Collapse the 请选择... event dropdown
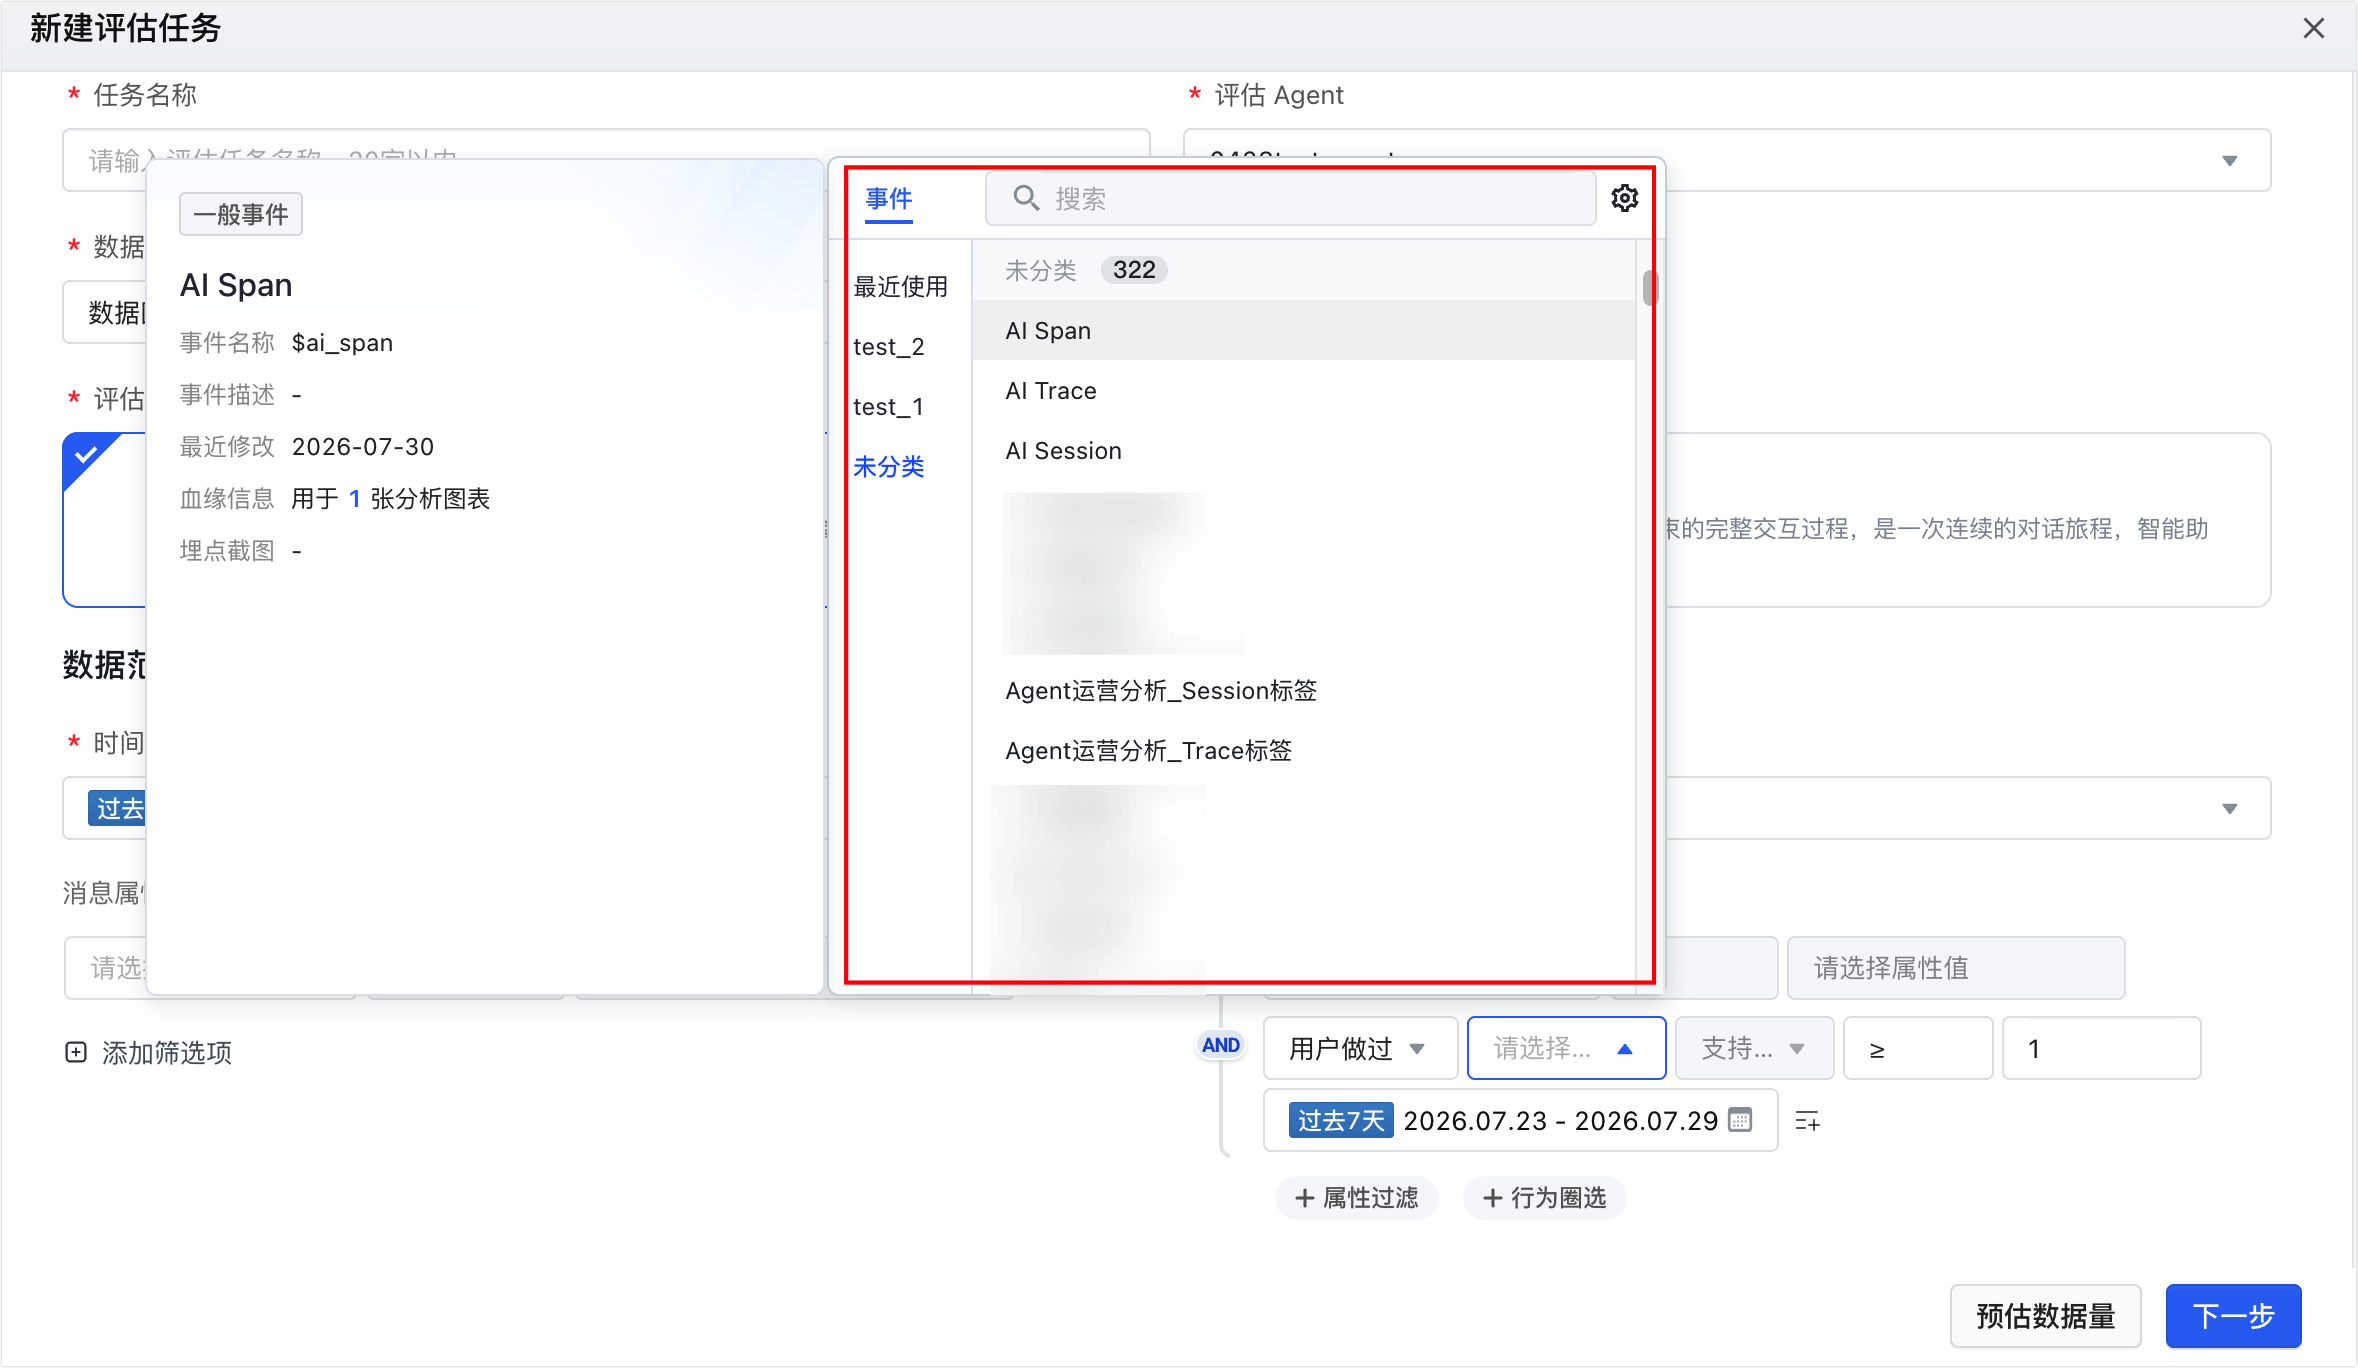The height and width of the screenshot is (1368, 2358). pyautogui.click(x=1566, y=1048)
